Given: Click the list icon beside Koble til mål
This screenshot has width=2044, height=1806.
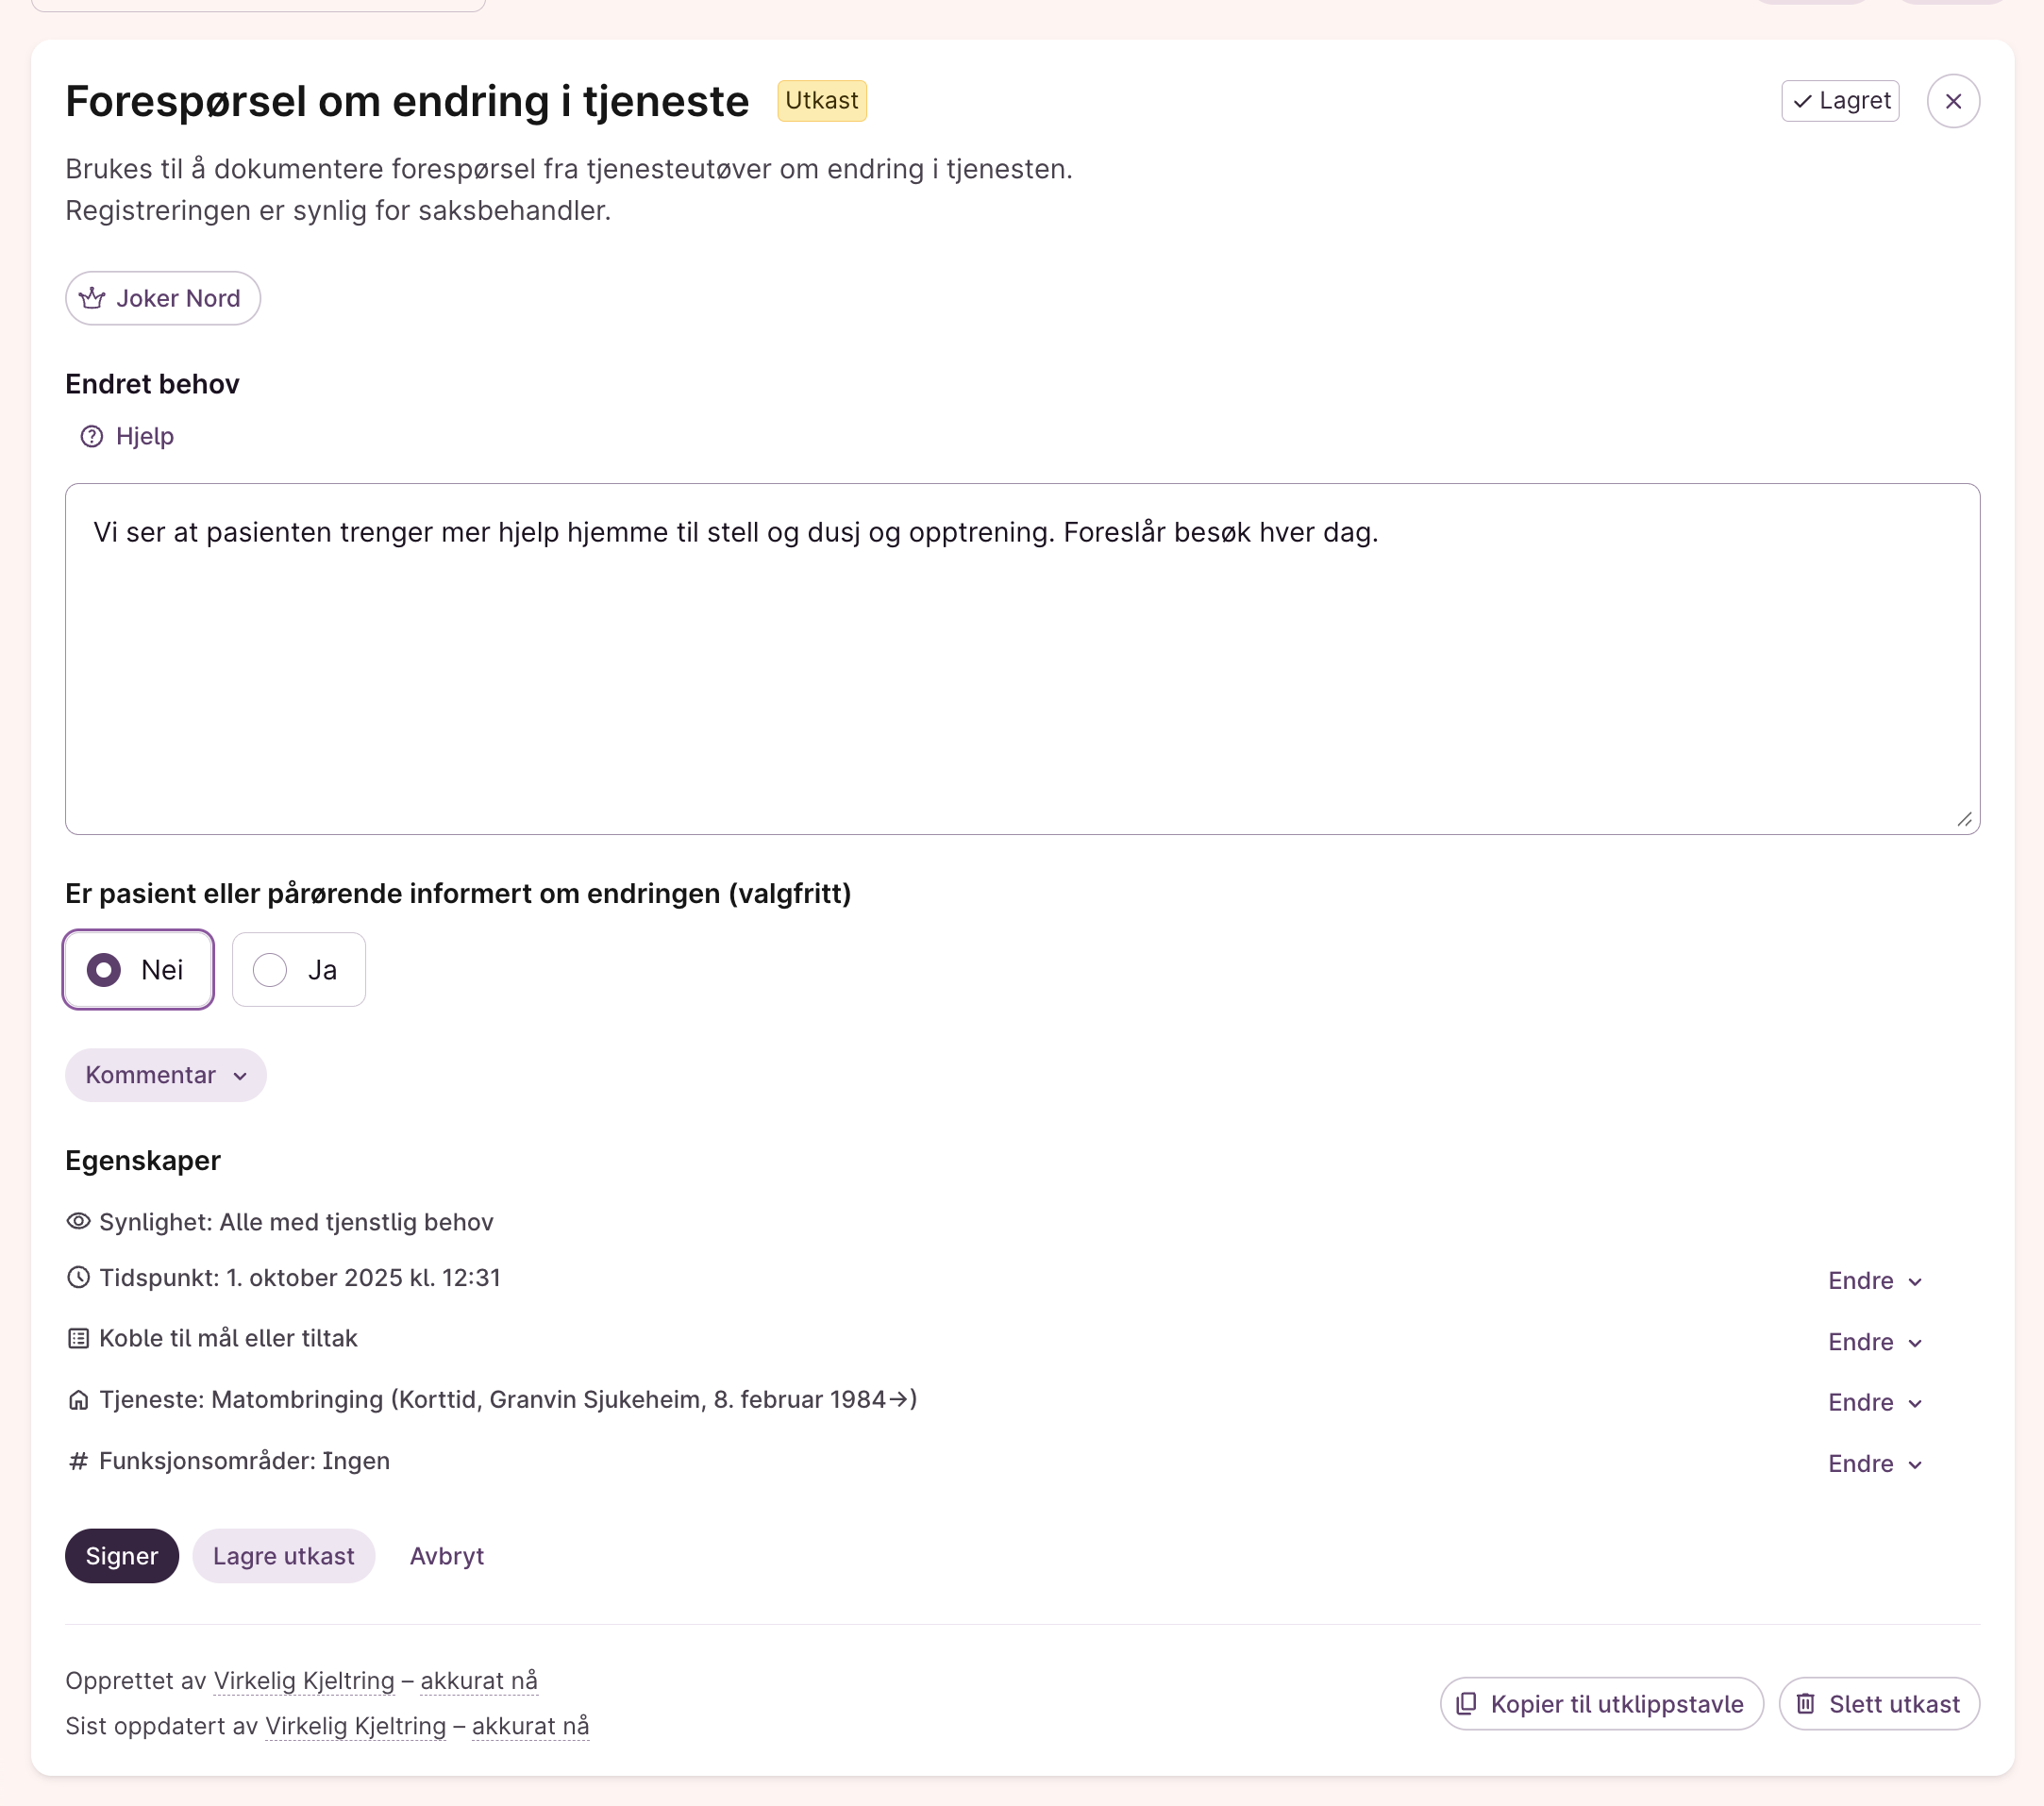Looking at the screenshot, I should click(x=78, y=1338).
